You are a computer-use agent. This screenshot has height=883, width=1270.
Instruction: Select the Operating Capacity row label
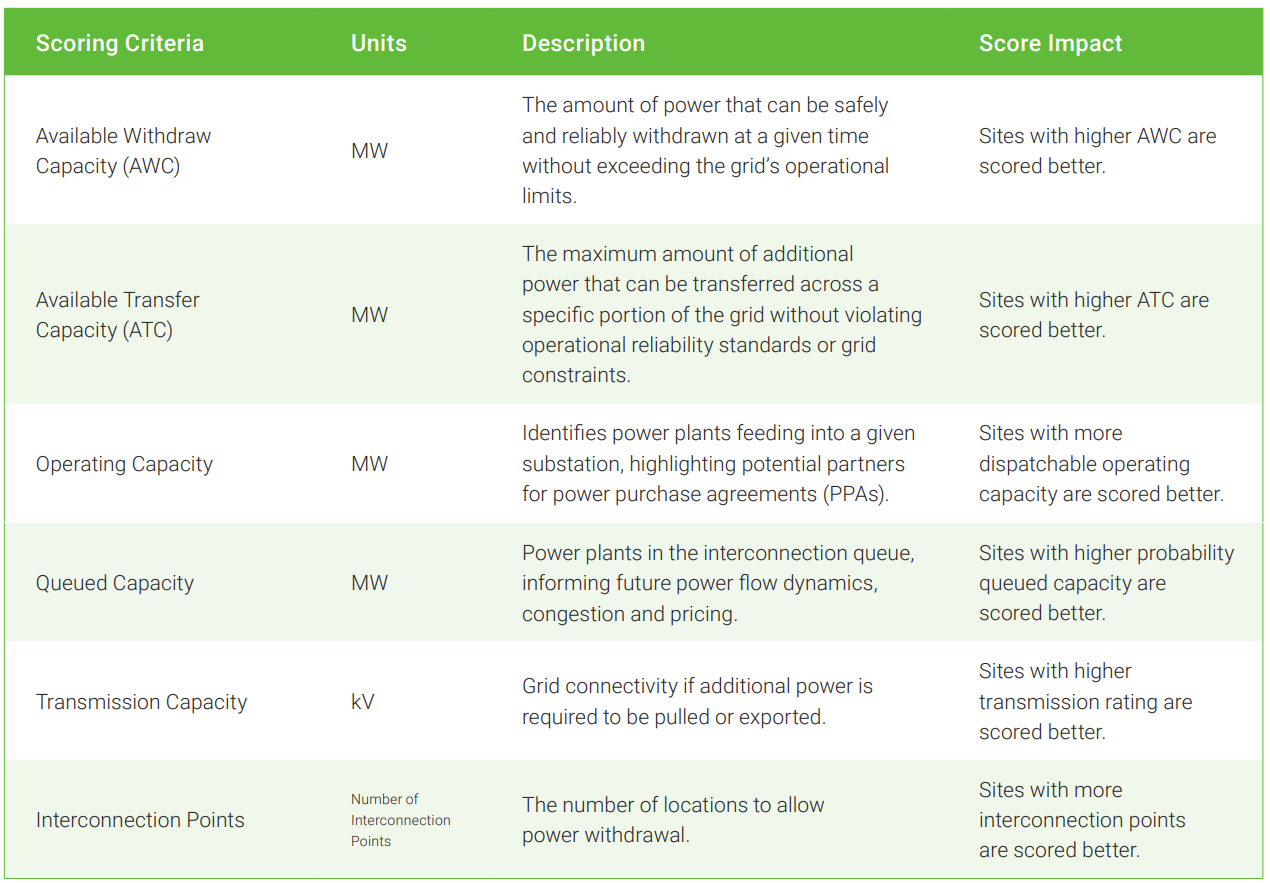point(124,464)
